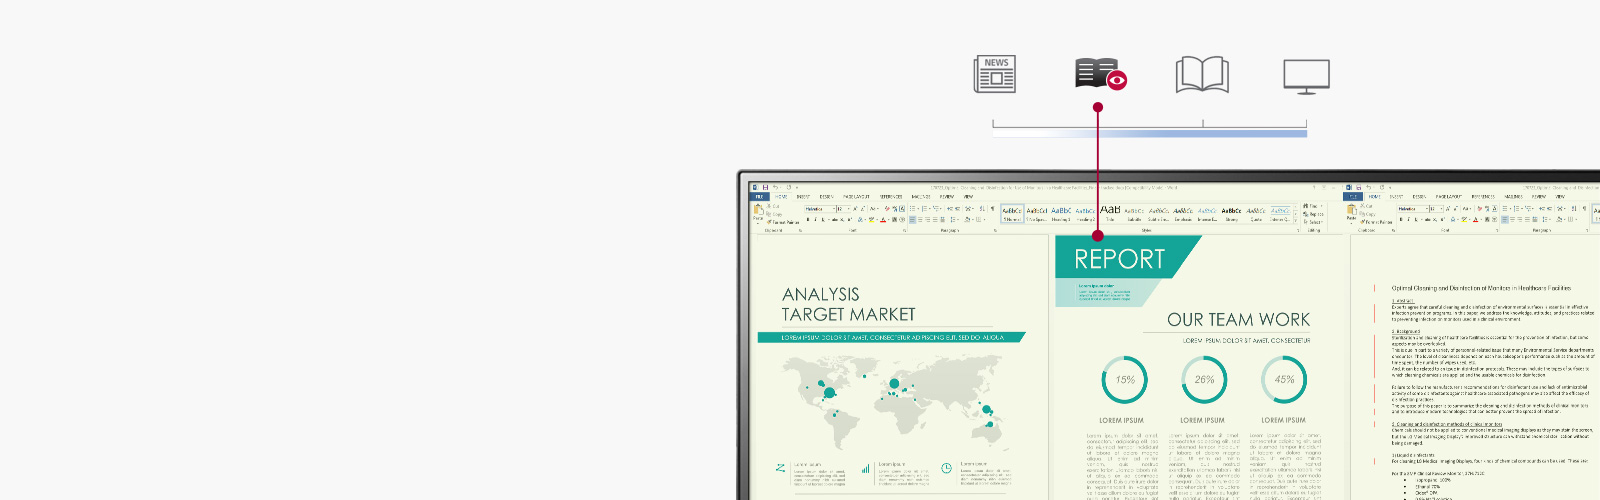Click the Paste icon in left Word ribbon

759,211
